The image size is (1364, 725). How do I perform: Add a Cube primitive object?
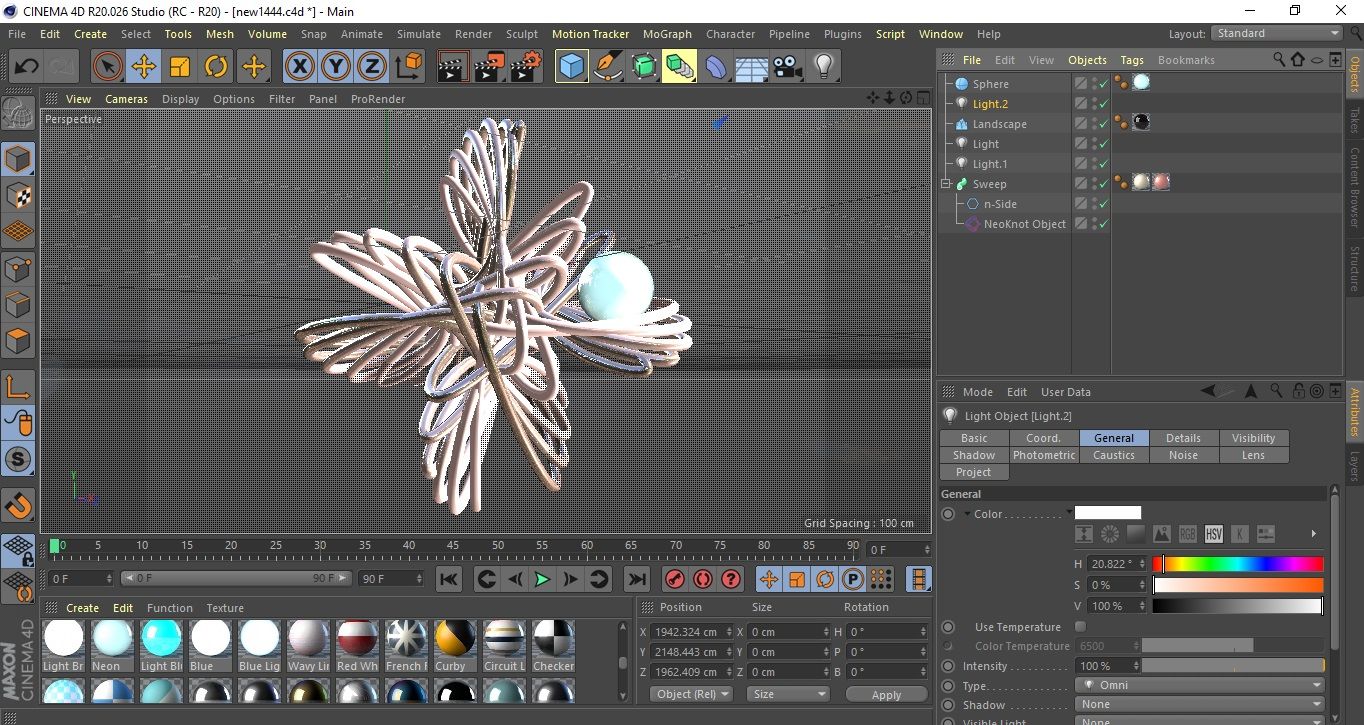click(571, 67)
